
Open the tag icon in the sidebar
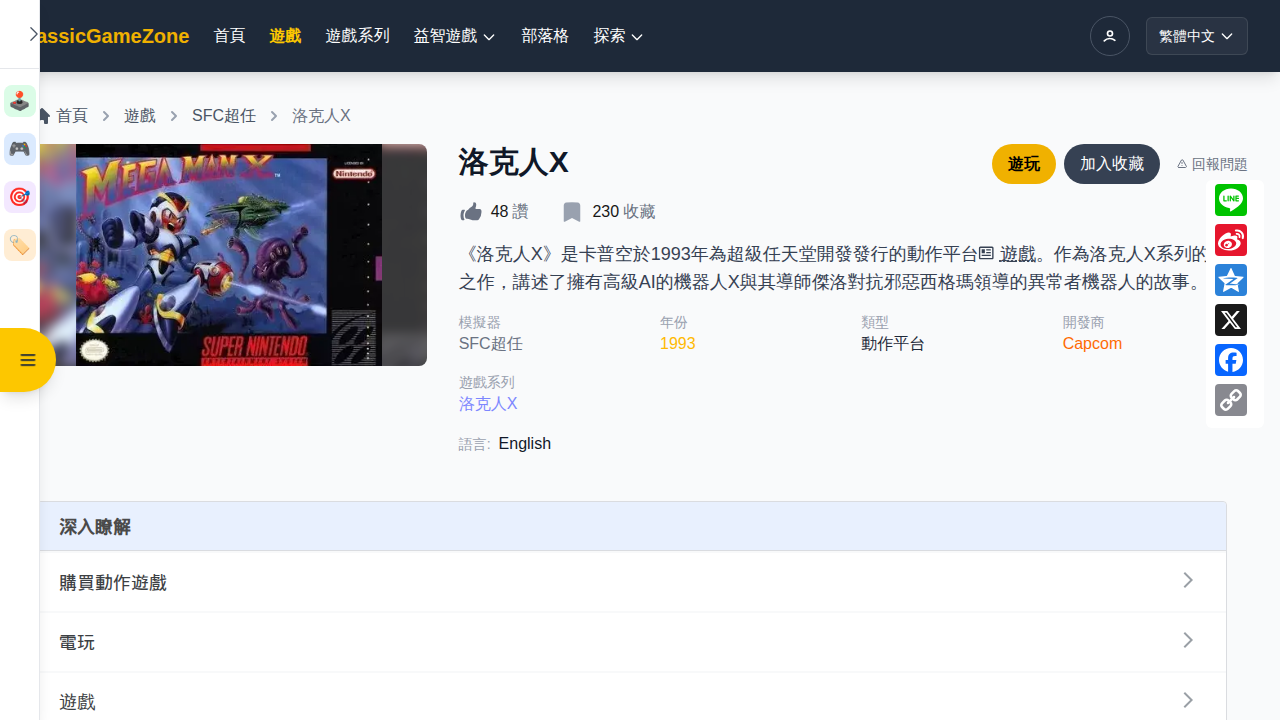(20, 245)
